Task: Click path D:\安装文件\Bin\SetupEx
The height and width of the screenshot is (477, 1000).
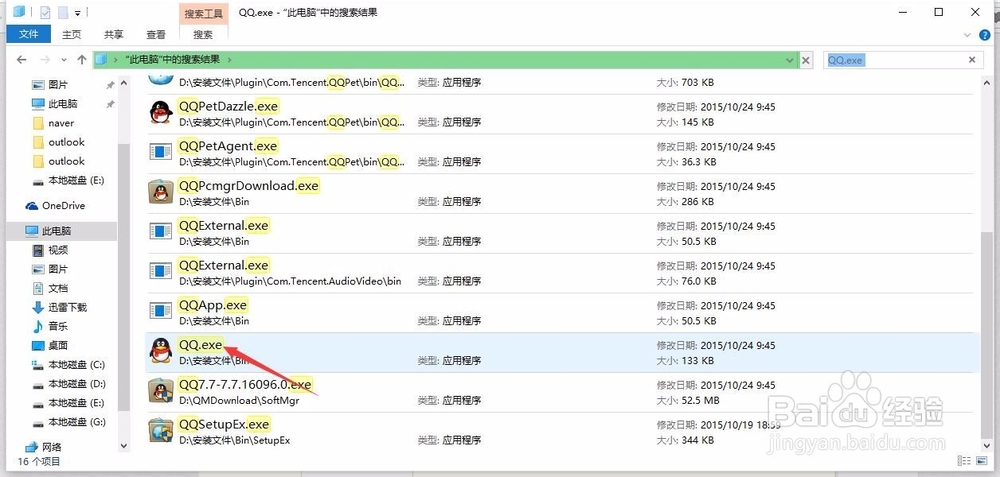Action: pyautogui.click(x=235, y=440)
